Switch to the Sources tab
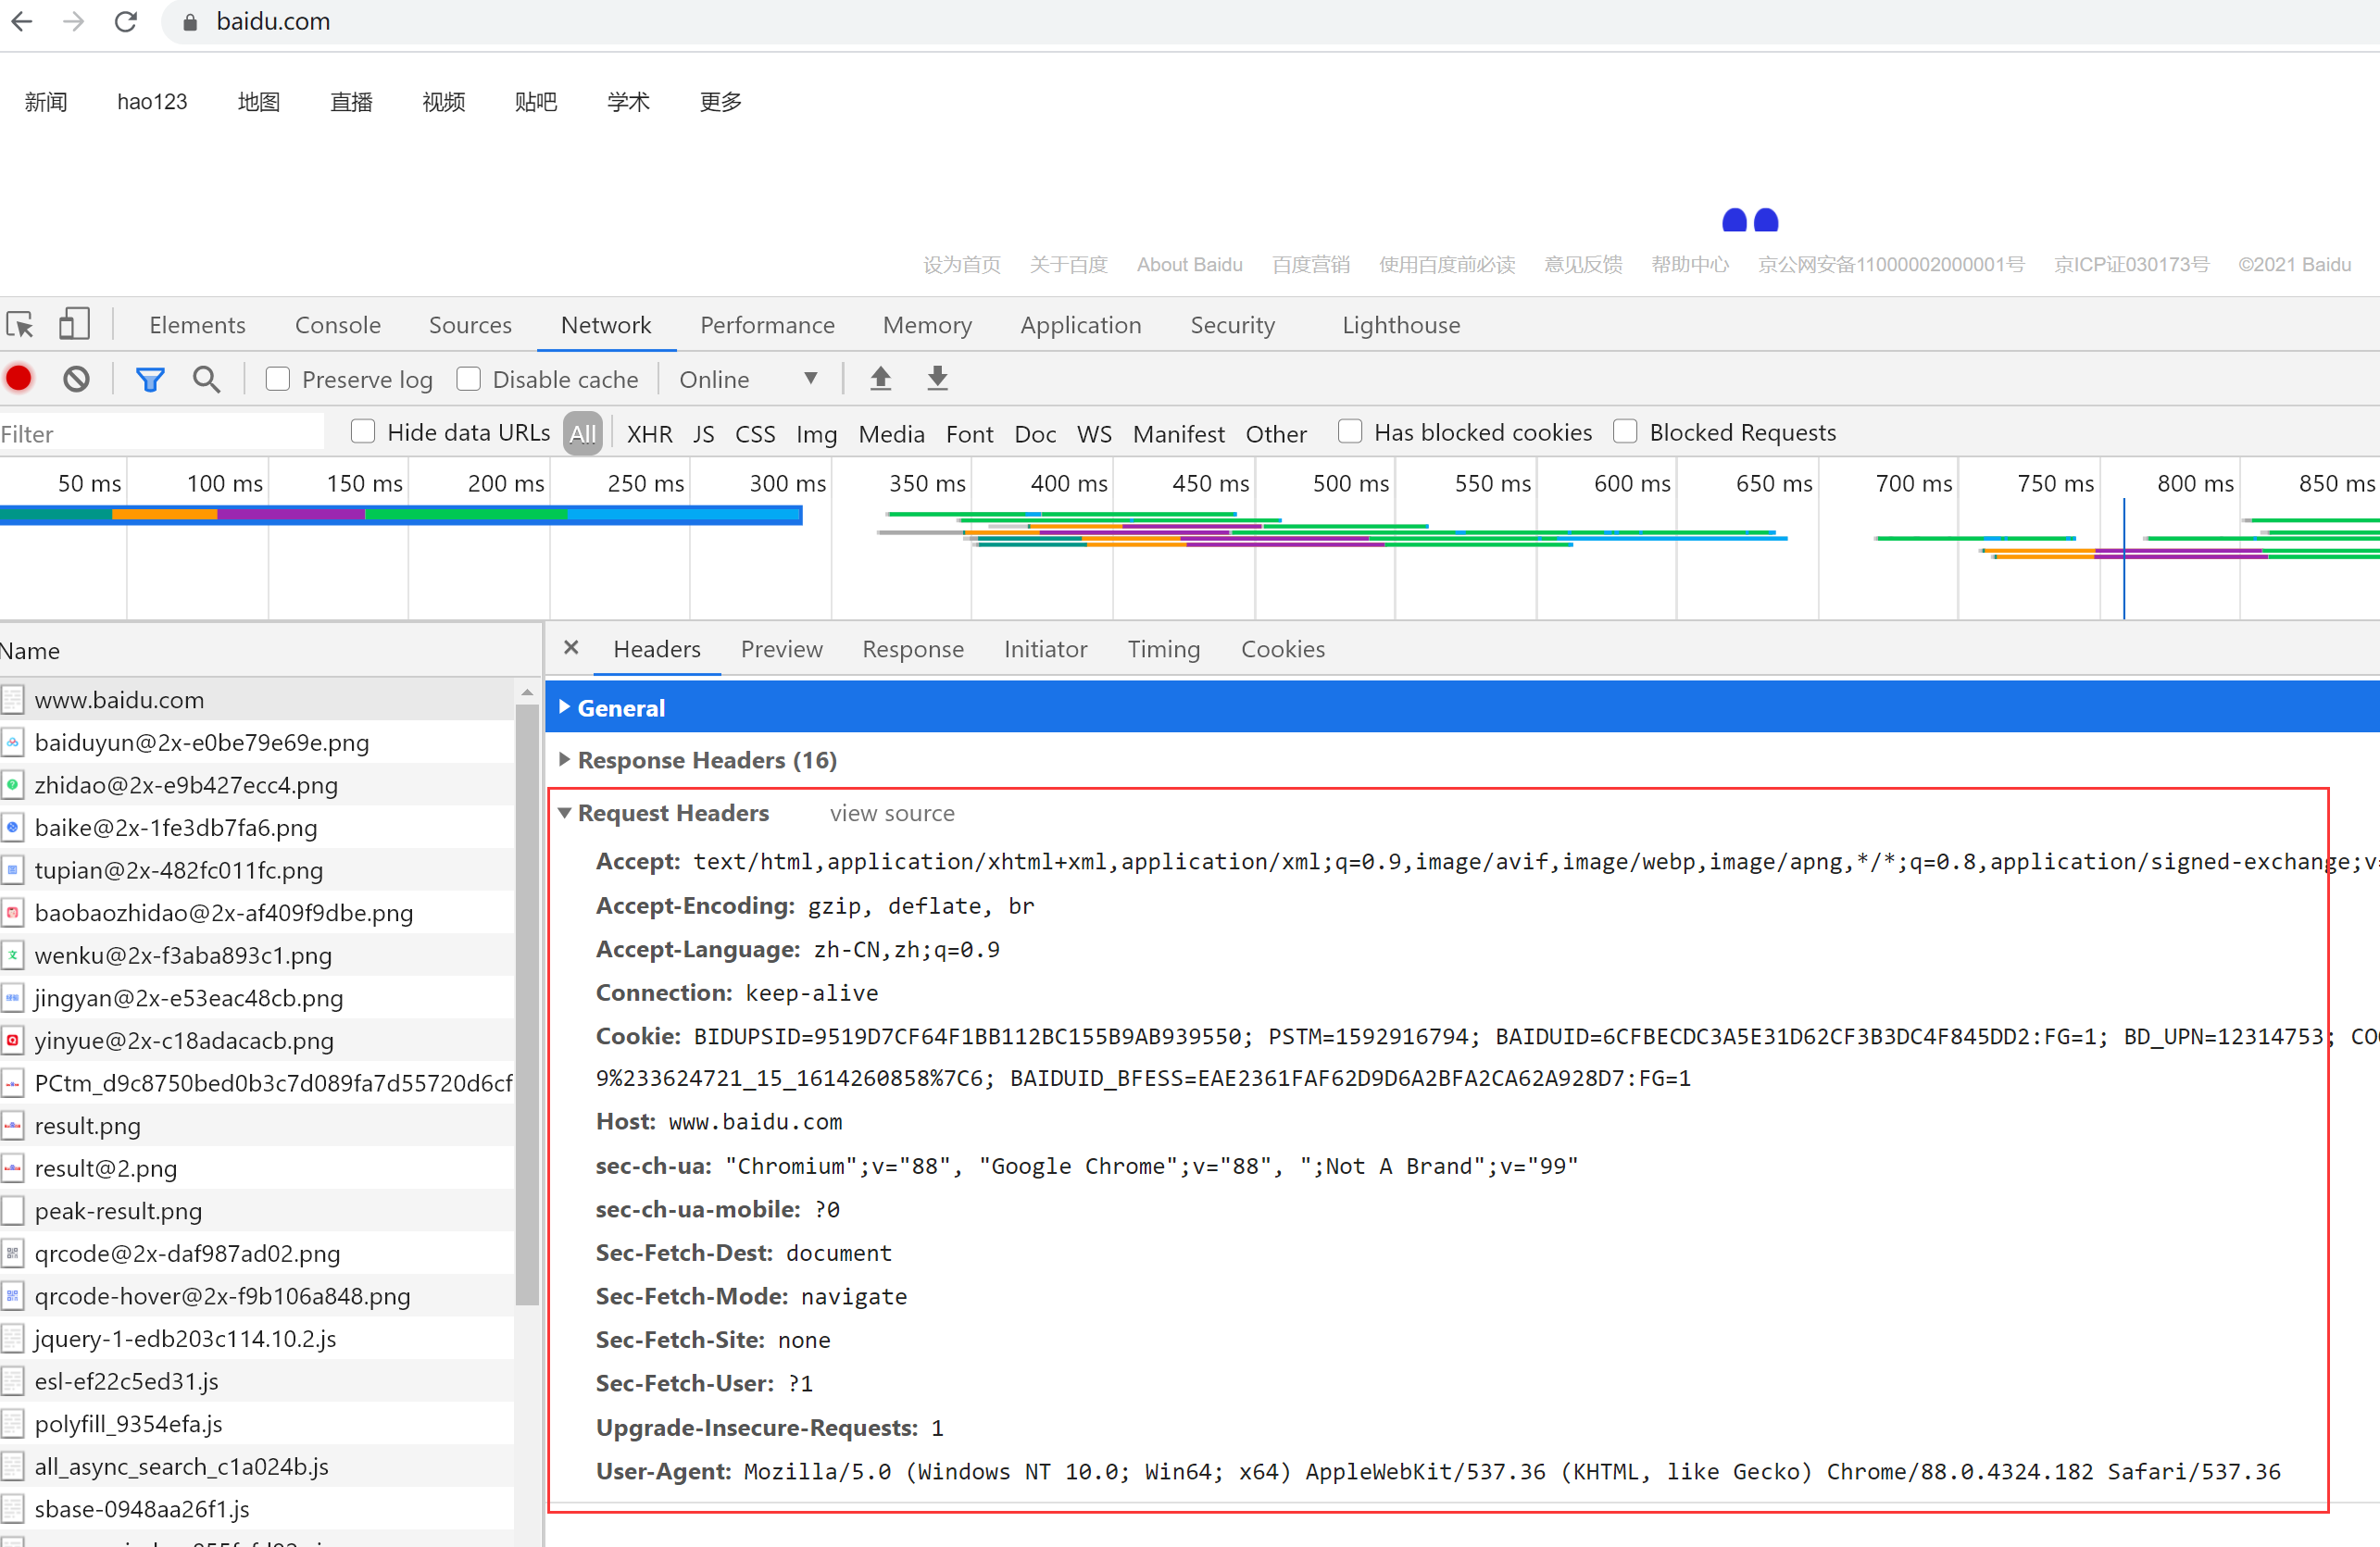Viewport: 2380px width, 1547px height. [470, 325]
